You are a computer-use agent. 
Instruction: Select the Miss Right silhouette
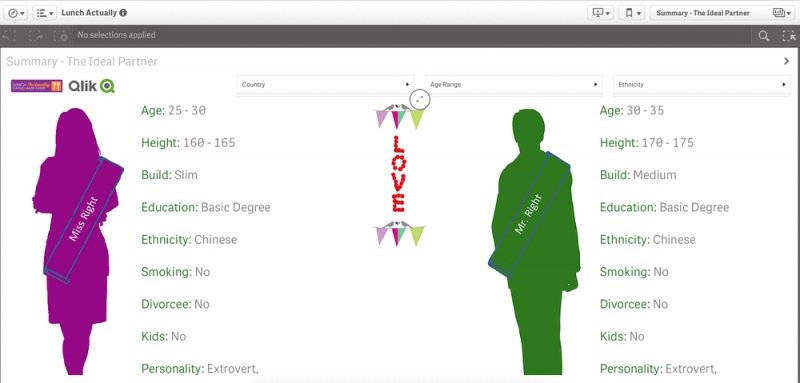point(78,241)
